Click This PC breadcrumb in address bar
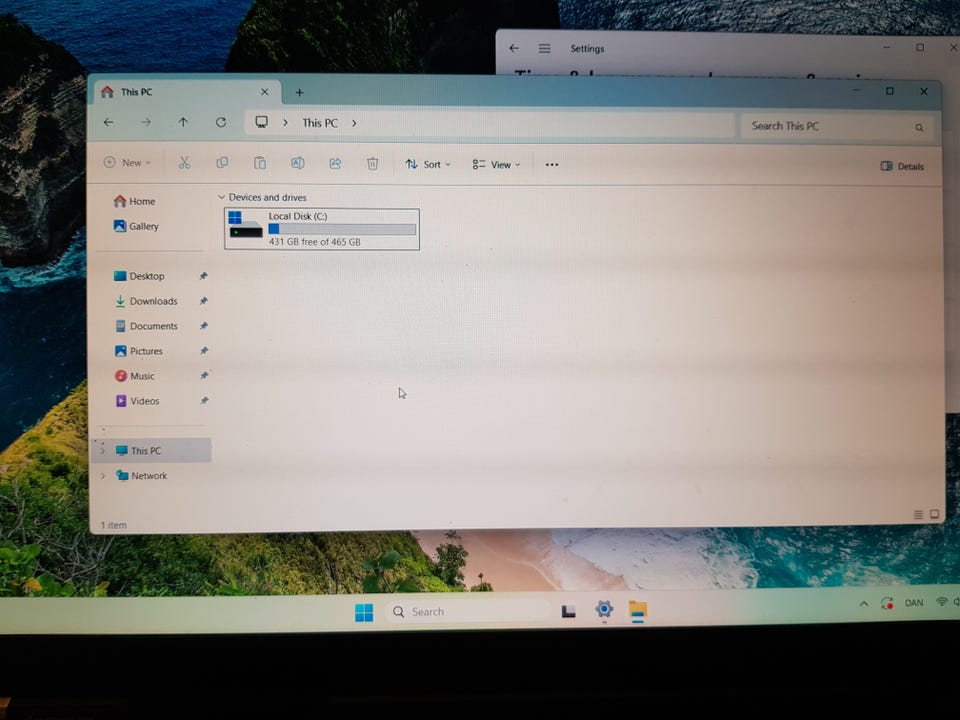 [x=320, y=123]
